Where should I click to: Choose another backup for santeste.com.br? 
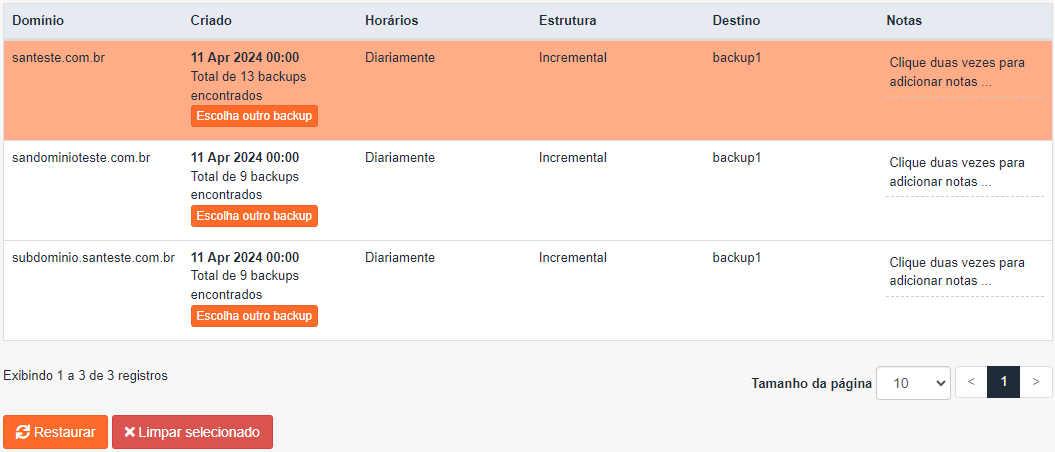point(254,116)
